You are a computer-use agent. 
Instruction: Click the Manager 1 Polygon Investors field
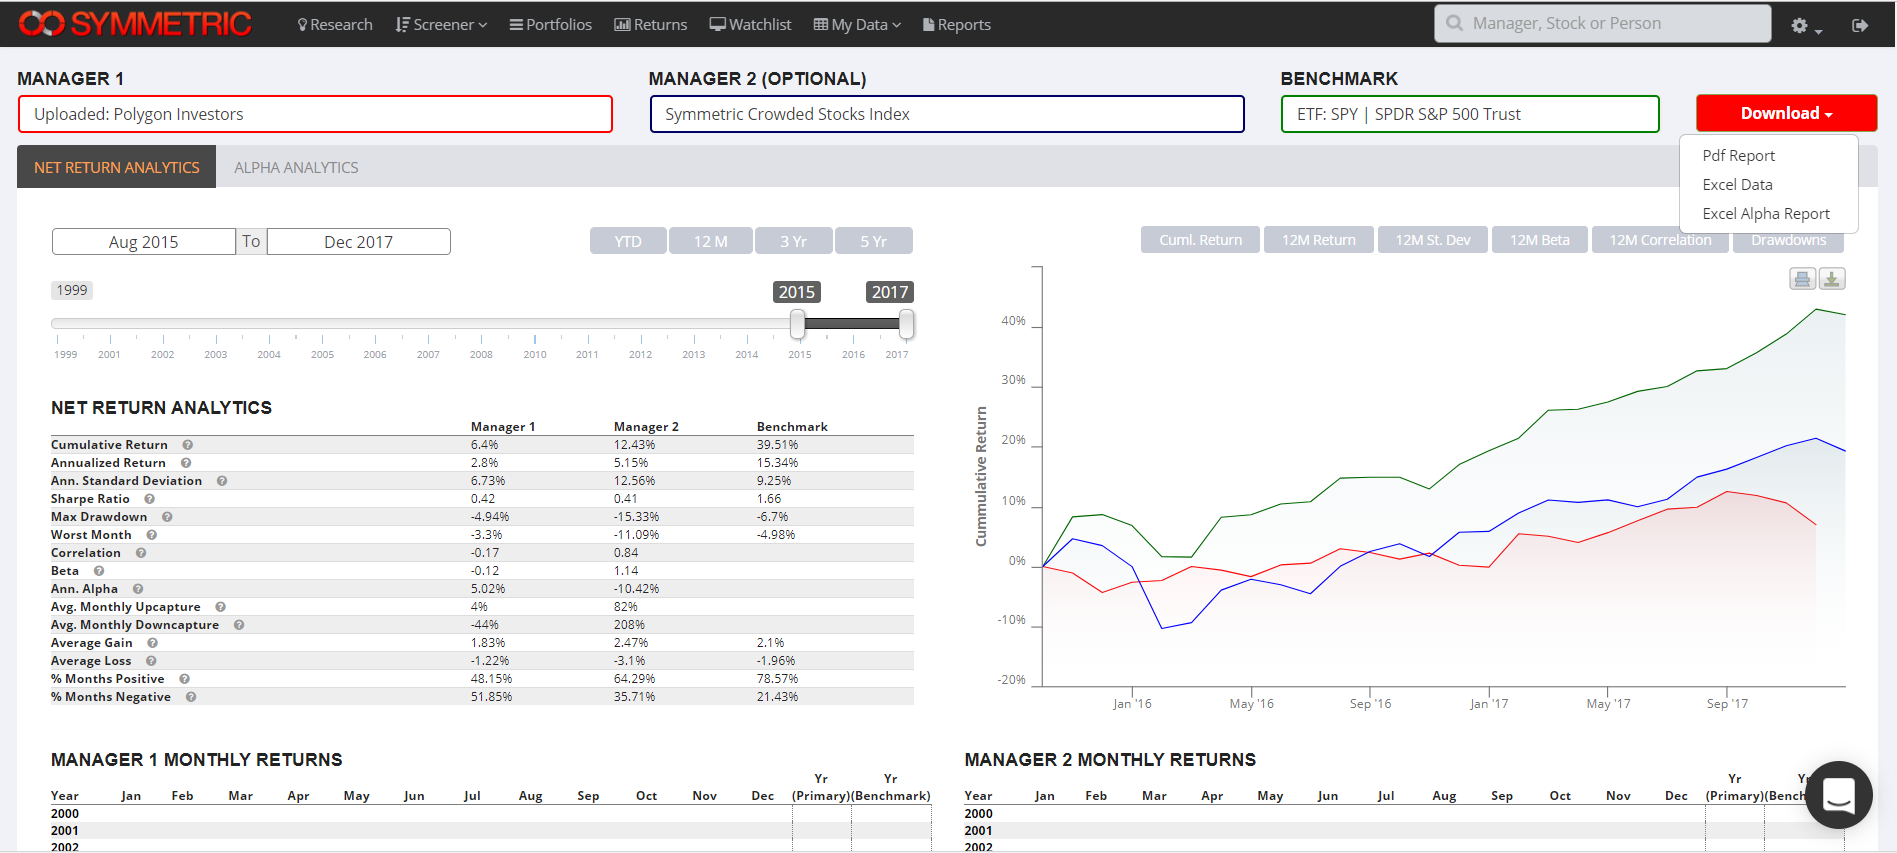[315, 114]
